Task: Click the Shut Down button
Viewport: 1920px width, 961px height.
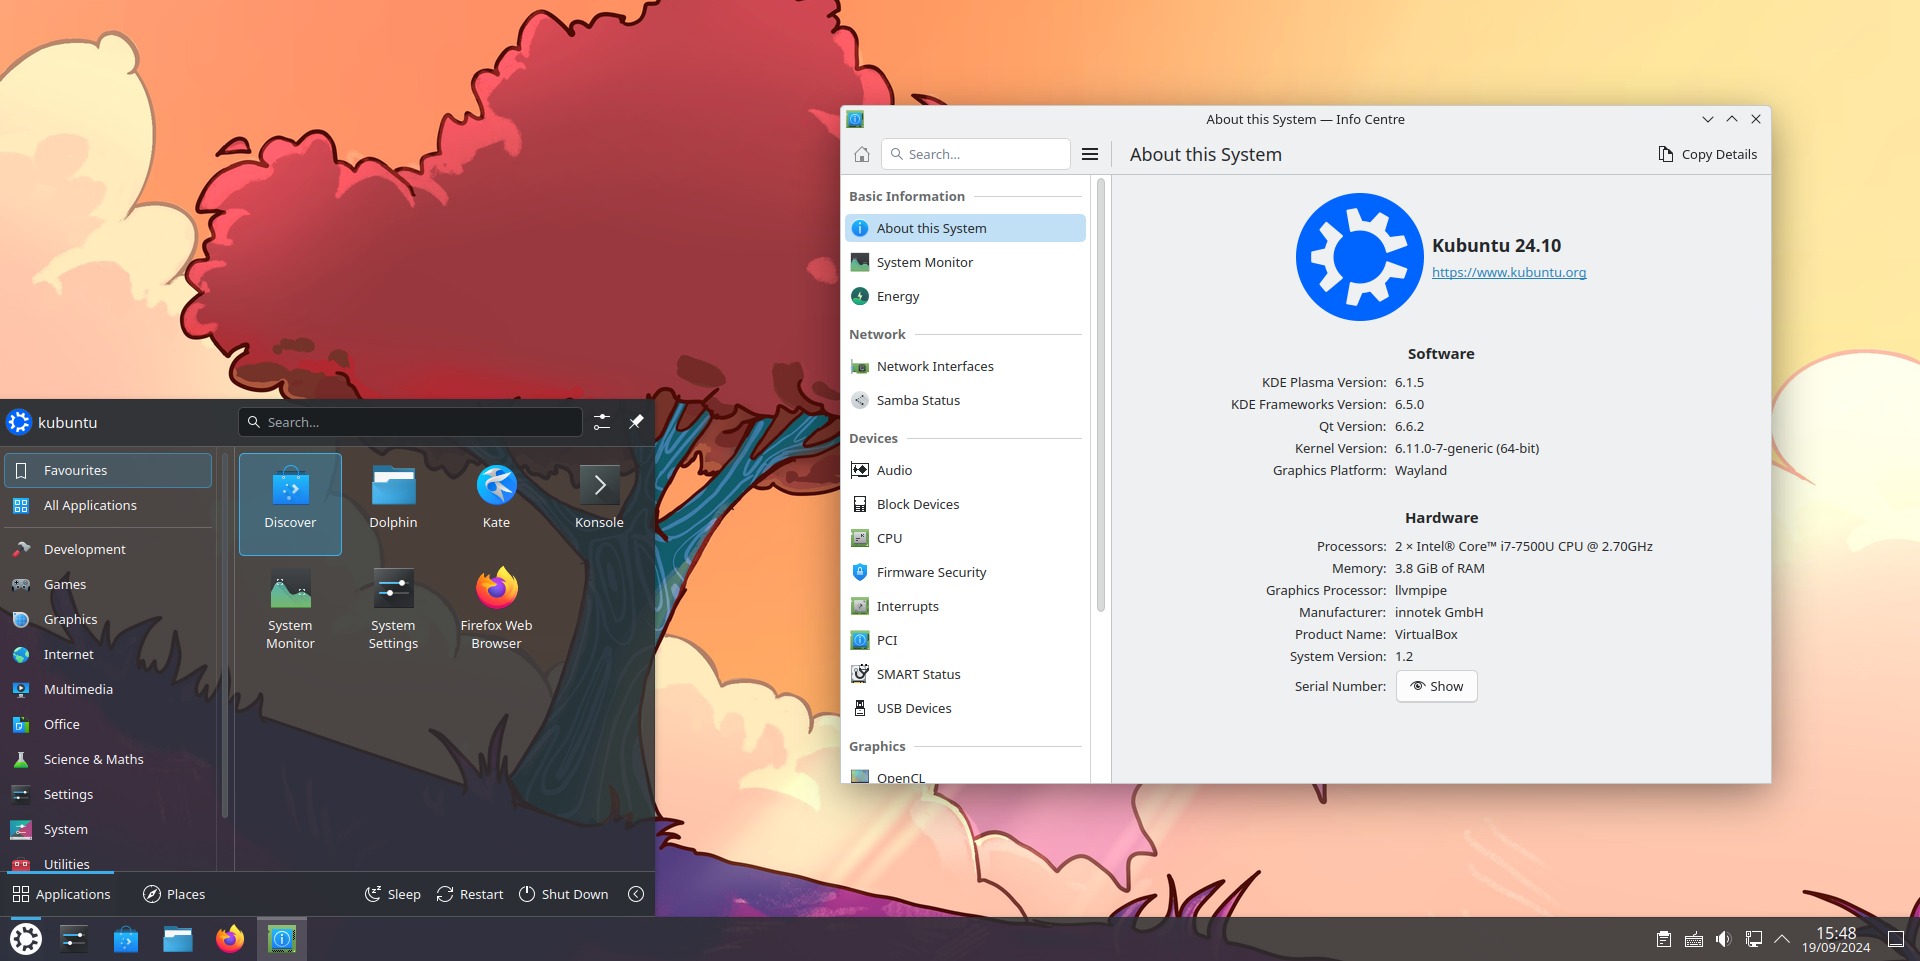Action: click(564, 894)
